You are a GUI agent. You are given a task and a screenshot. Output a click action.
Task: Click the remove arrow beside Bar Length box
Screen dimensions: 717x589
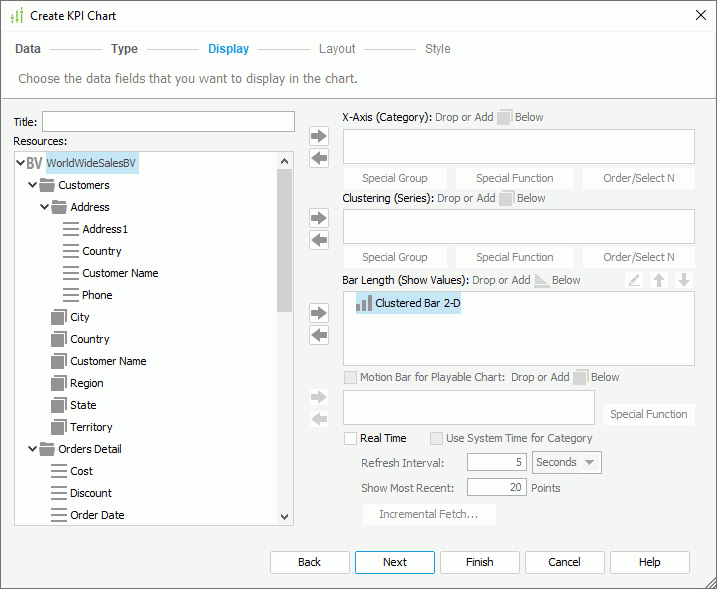pos(319,335)
